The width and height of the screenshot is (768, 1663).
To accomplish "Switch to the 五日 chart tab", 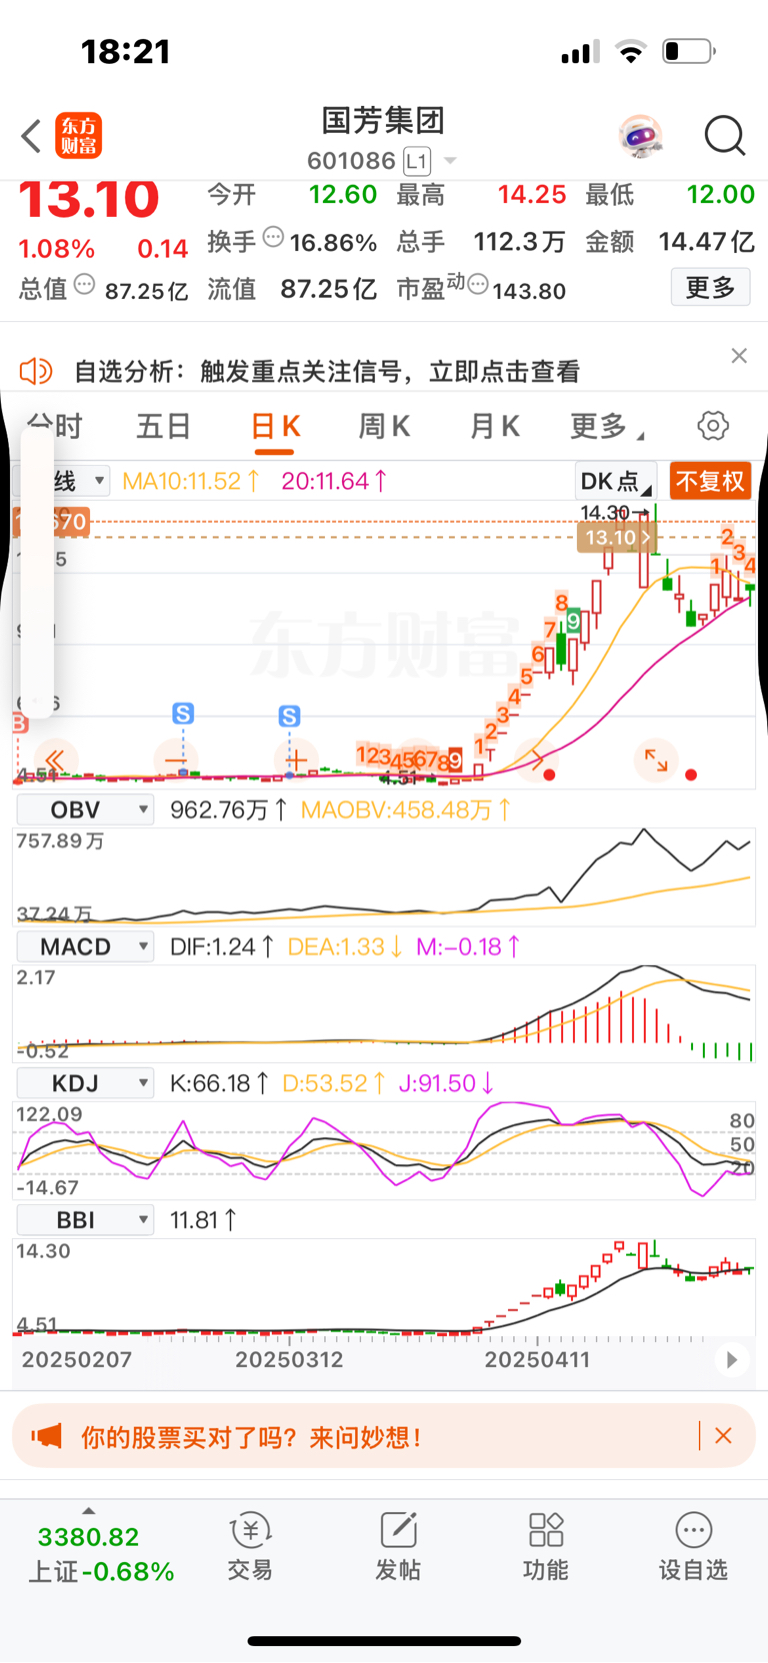I will pos(163,427).
